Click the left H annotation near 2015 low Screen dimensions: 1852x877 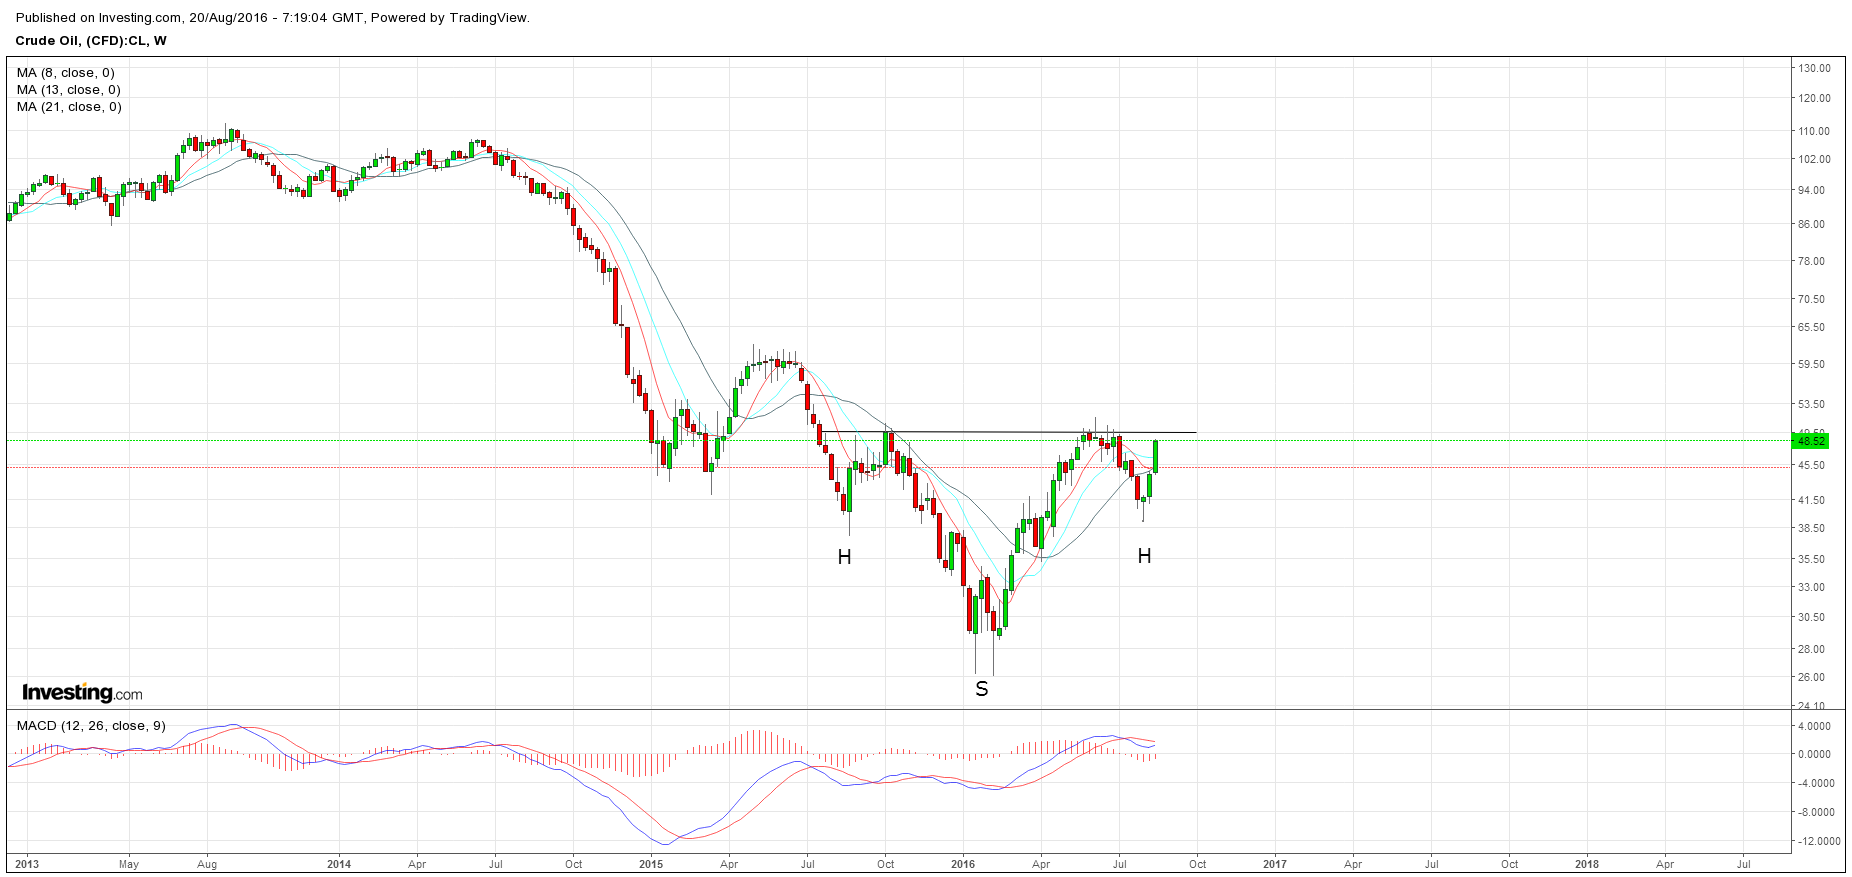click(x=844, y=557)
